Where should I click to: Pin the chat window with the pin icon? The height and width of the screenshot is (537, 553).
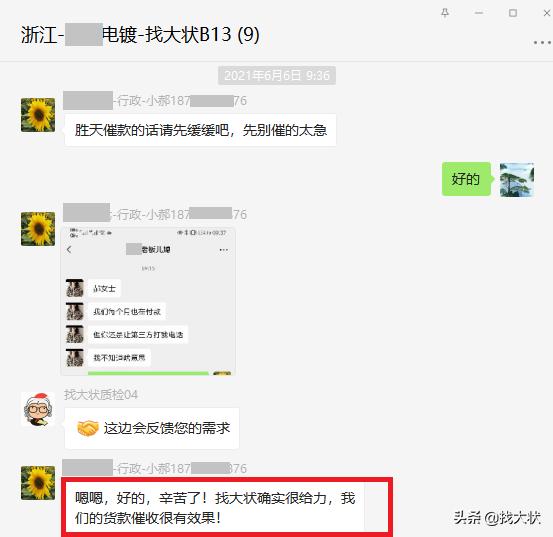click(x=445, y=13)
